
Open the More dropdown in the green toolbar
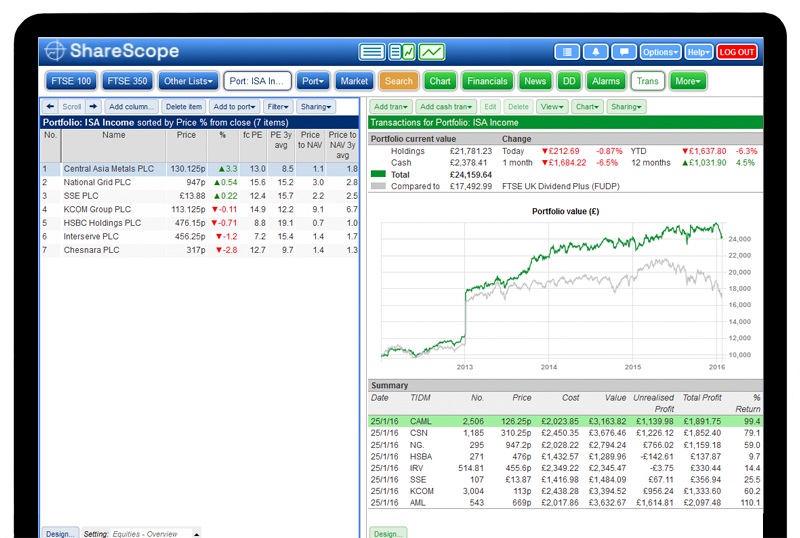pyautogui.click(x=687, y=81)
